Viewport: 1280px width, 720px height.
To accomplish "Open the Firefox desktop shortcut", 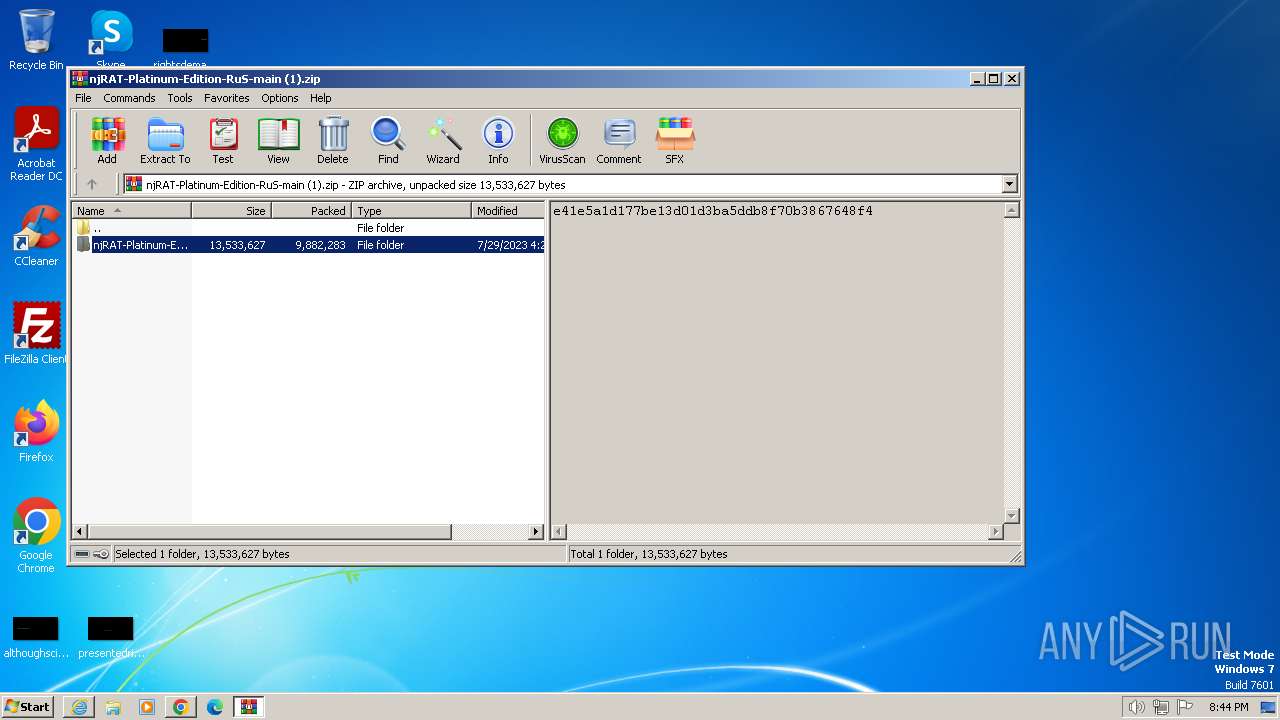I will [36, 431].
